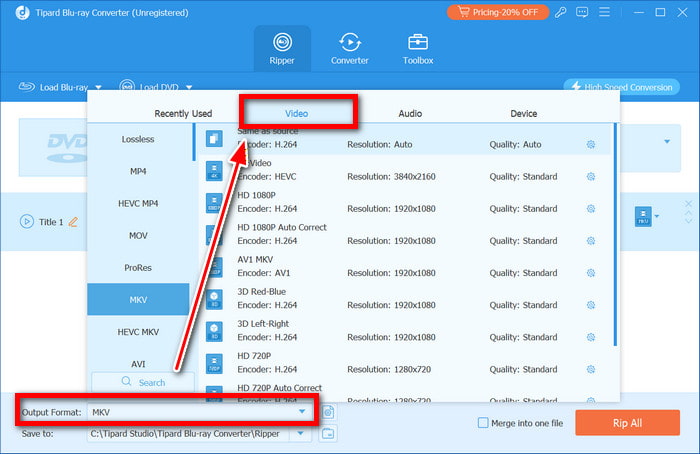Switch to the Audio tab
The image size is (700, 454).
click(410, 114)
